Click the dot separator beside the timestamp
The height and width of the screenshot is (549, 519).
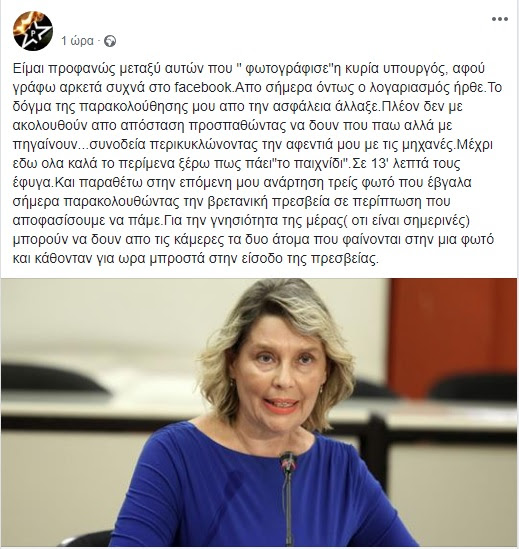click(x=99, y=41)
